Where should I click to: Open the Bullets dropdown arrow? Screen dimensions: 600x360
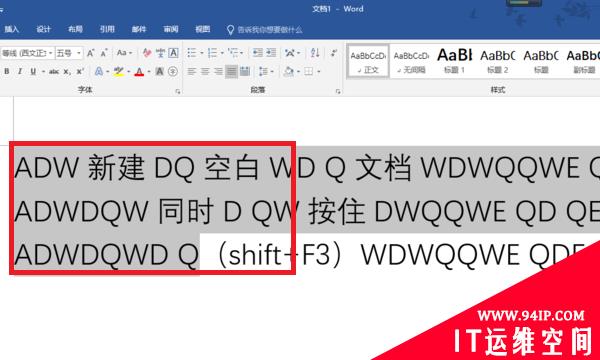(201, 53)
